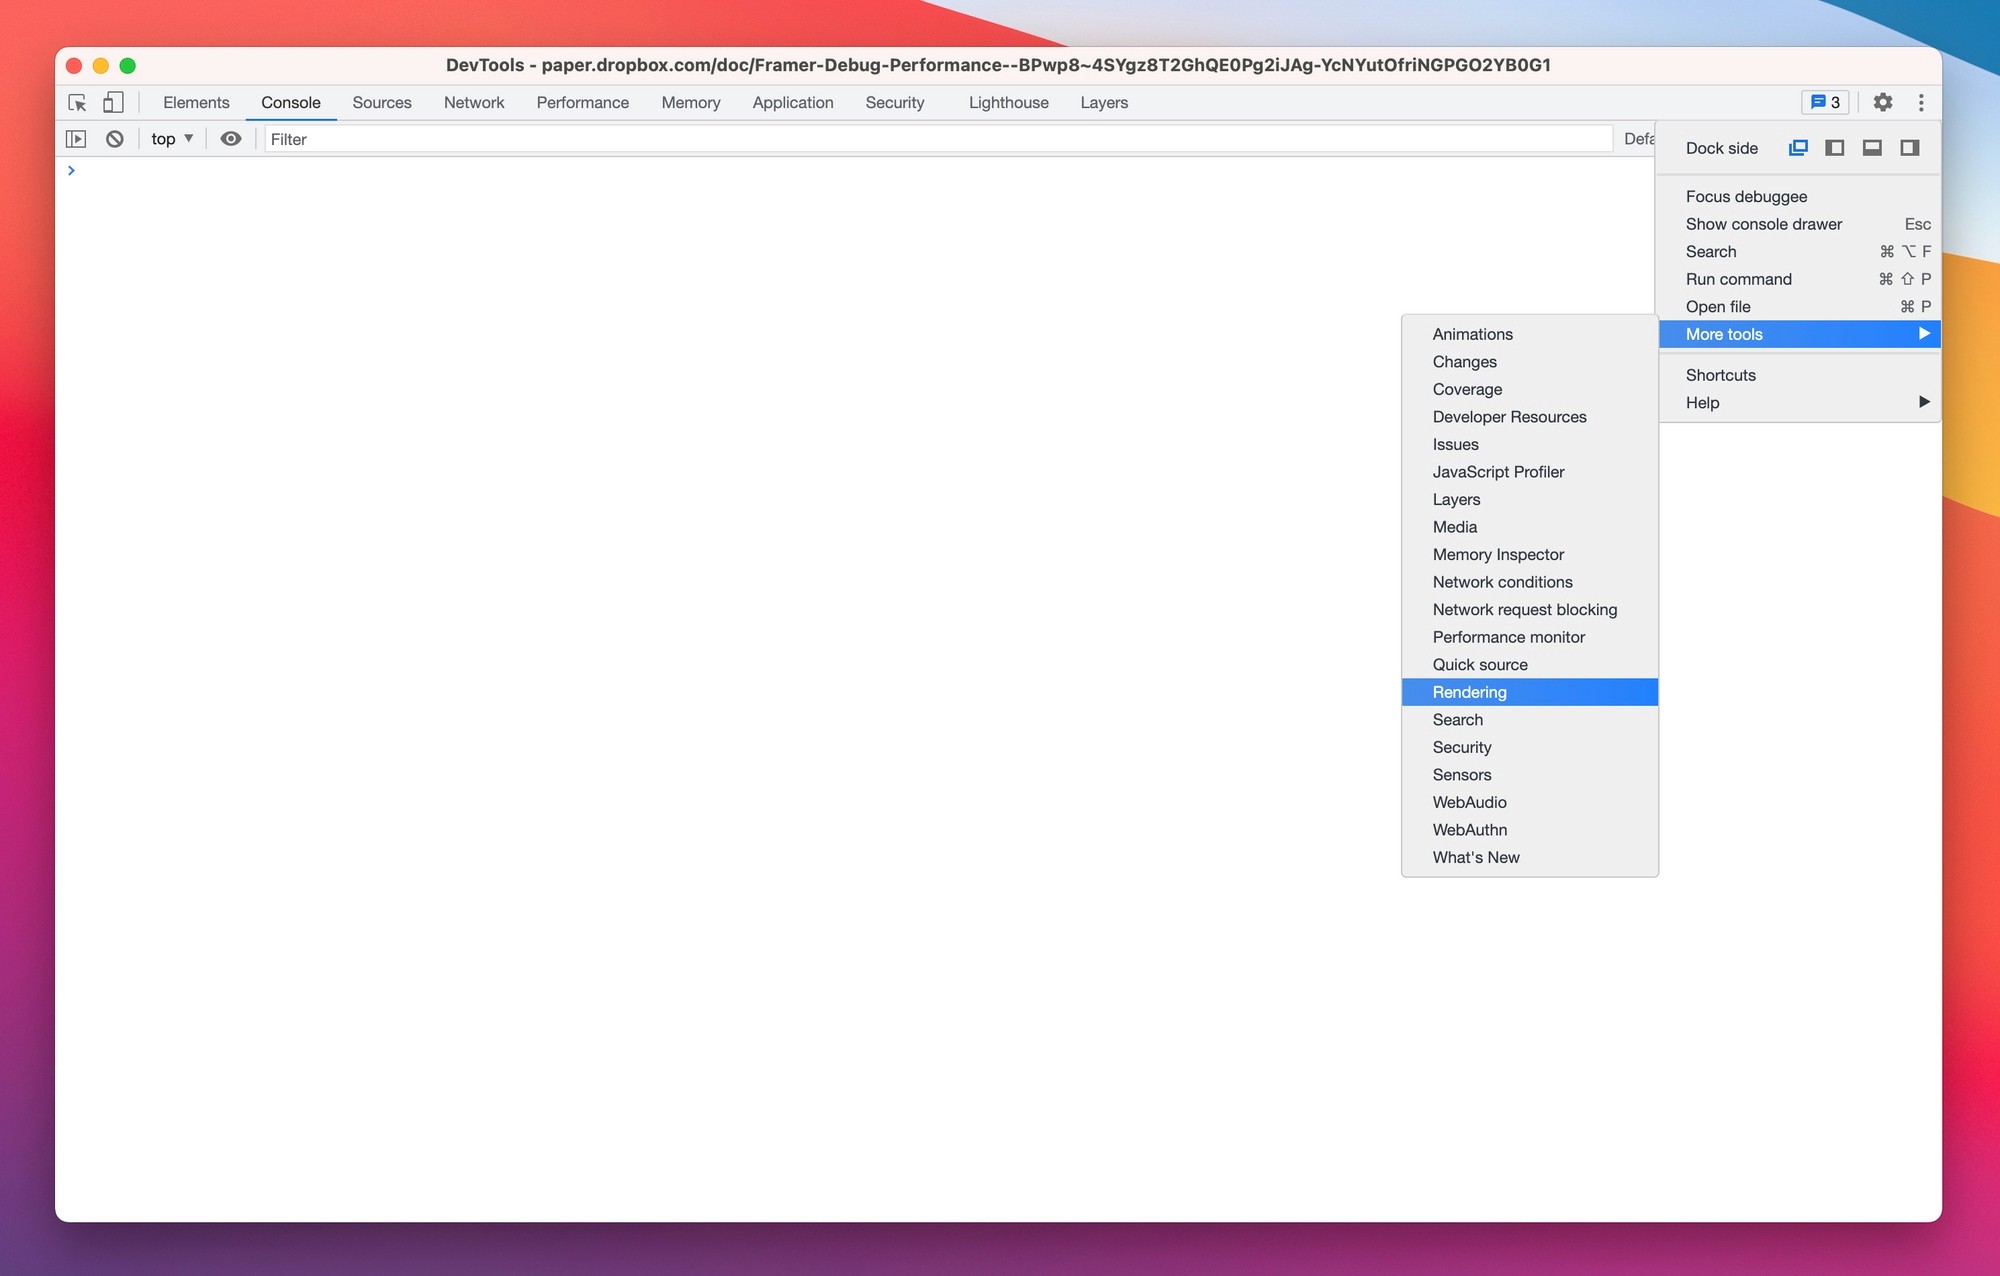Screen dimensions: 2000x1276
Task: Choose Run command menu entry
Action: [x=1739, y=279]
